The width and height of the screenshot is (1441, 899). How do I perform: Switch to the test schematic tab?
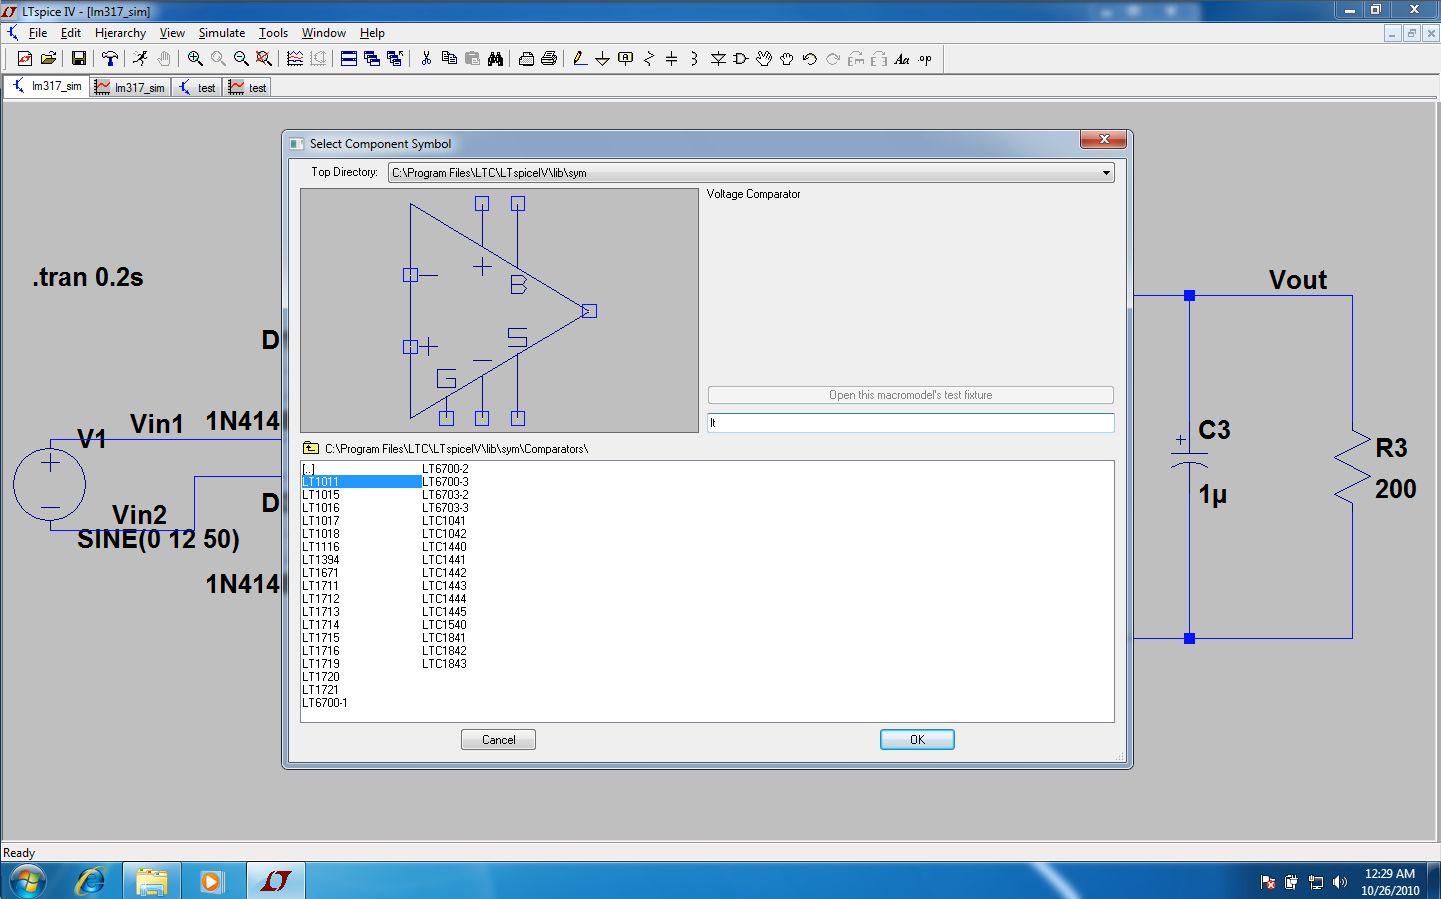pos(197,88)
